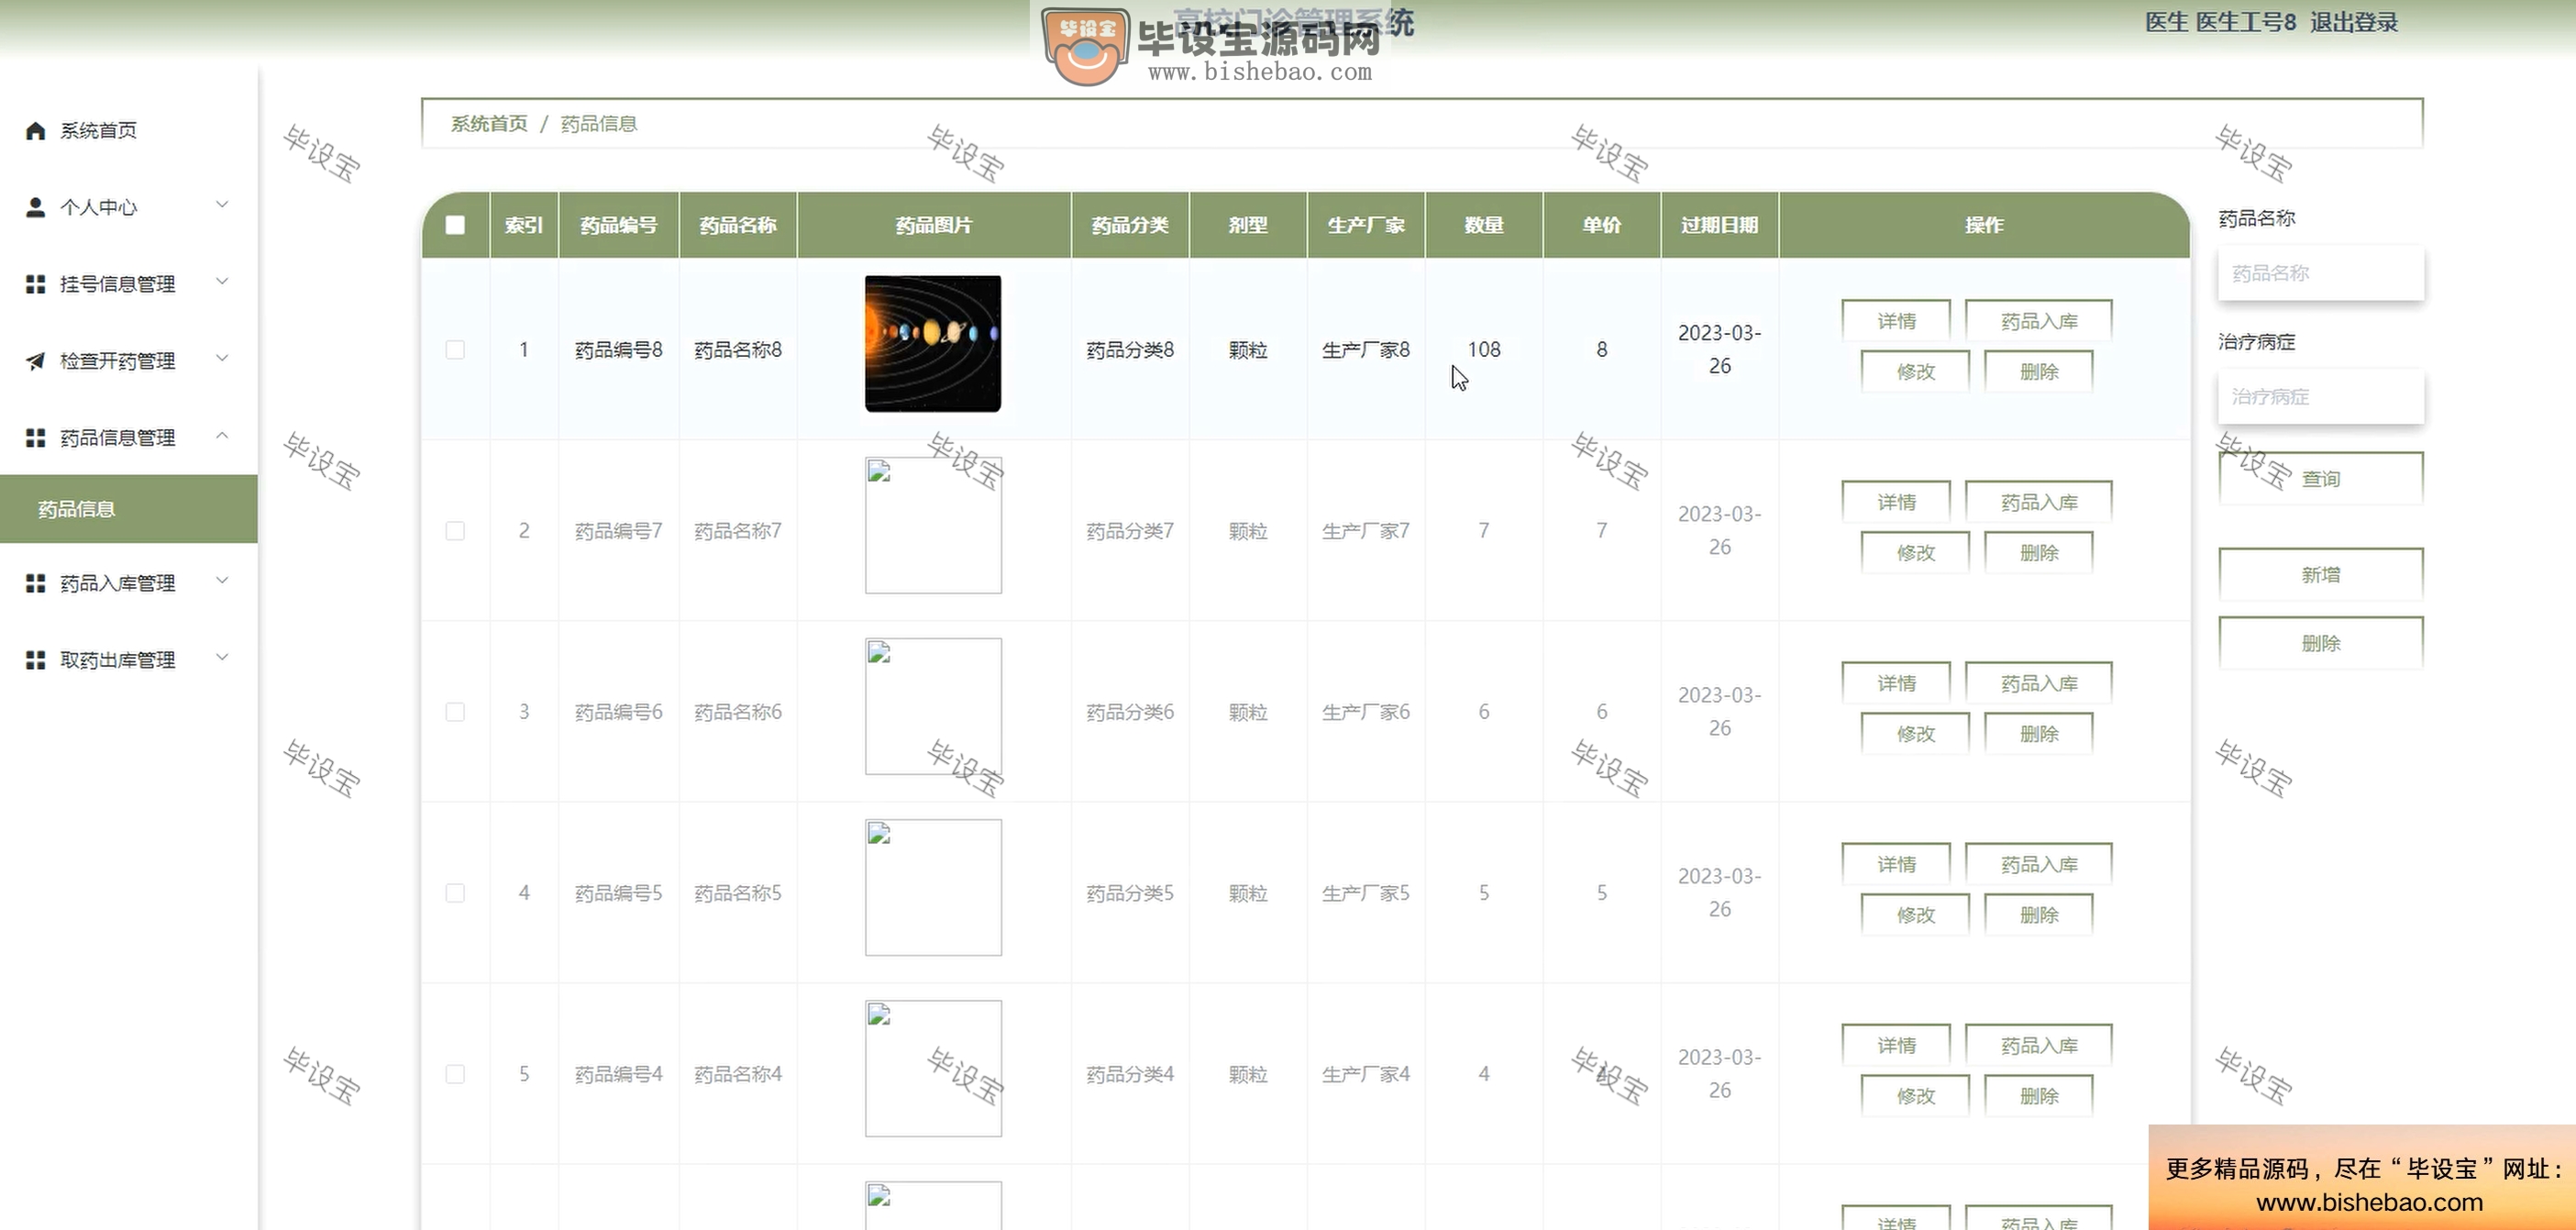
Task: Click the quantity value 108
Action: point(1484,350)
